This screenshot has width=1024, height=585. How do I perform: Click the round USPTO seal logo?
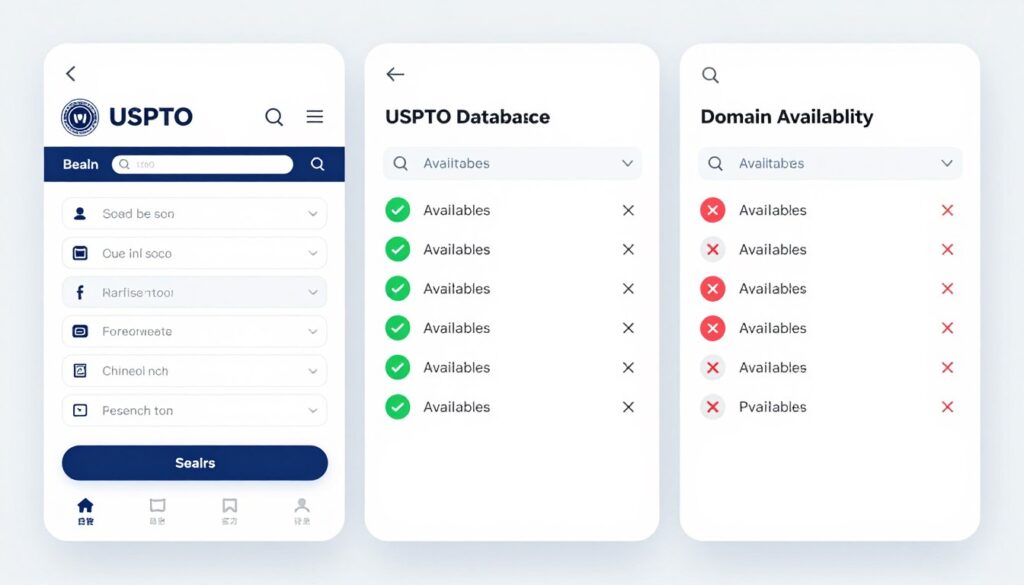click(x=80, y=118)
